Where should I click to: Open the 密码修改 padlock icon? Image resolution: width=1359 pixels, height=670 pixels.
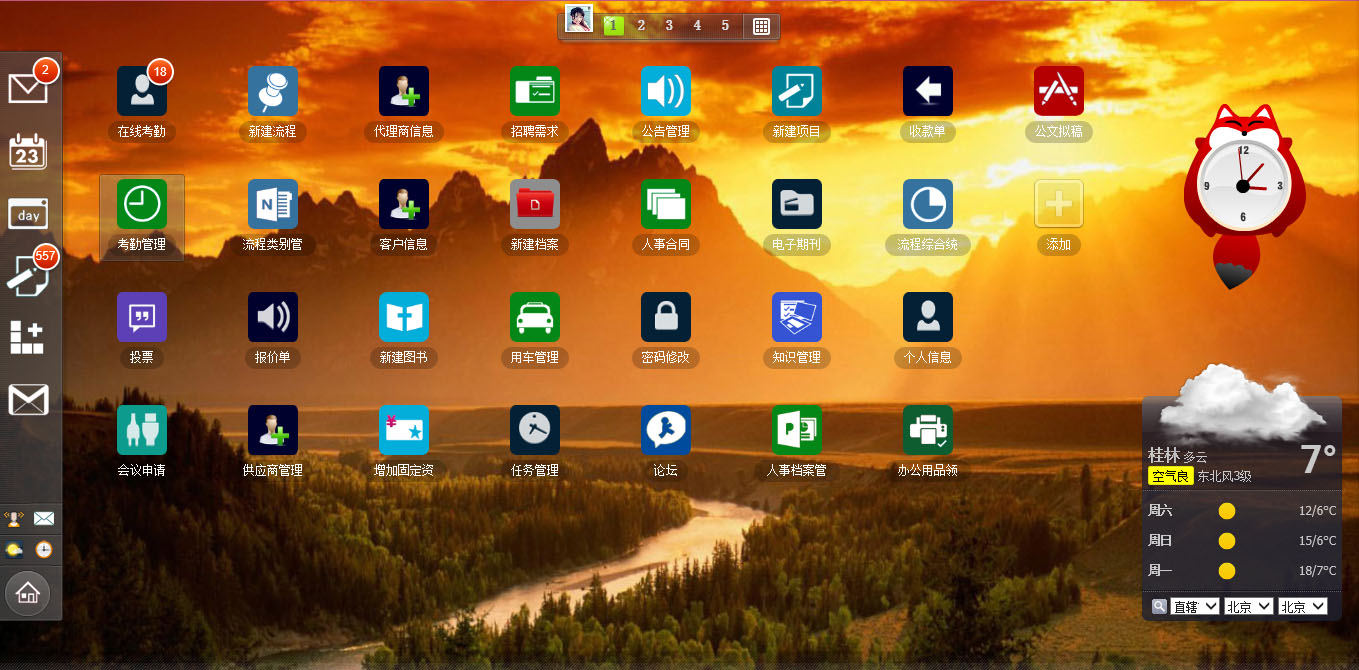666,317
